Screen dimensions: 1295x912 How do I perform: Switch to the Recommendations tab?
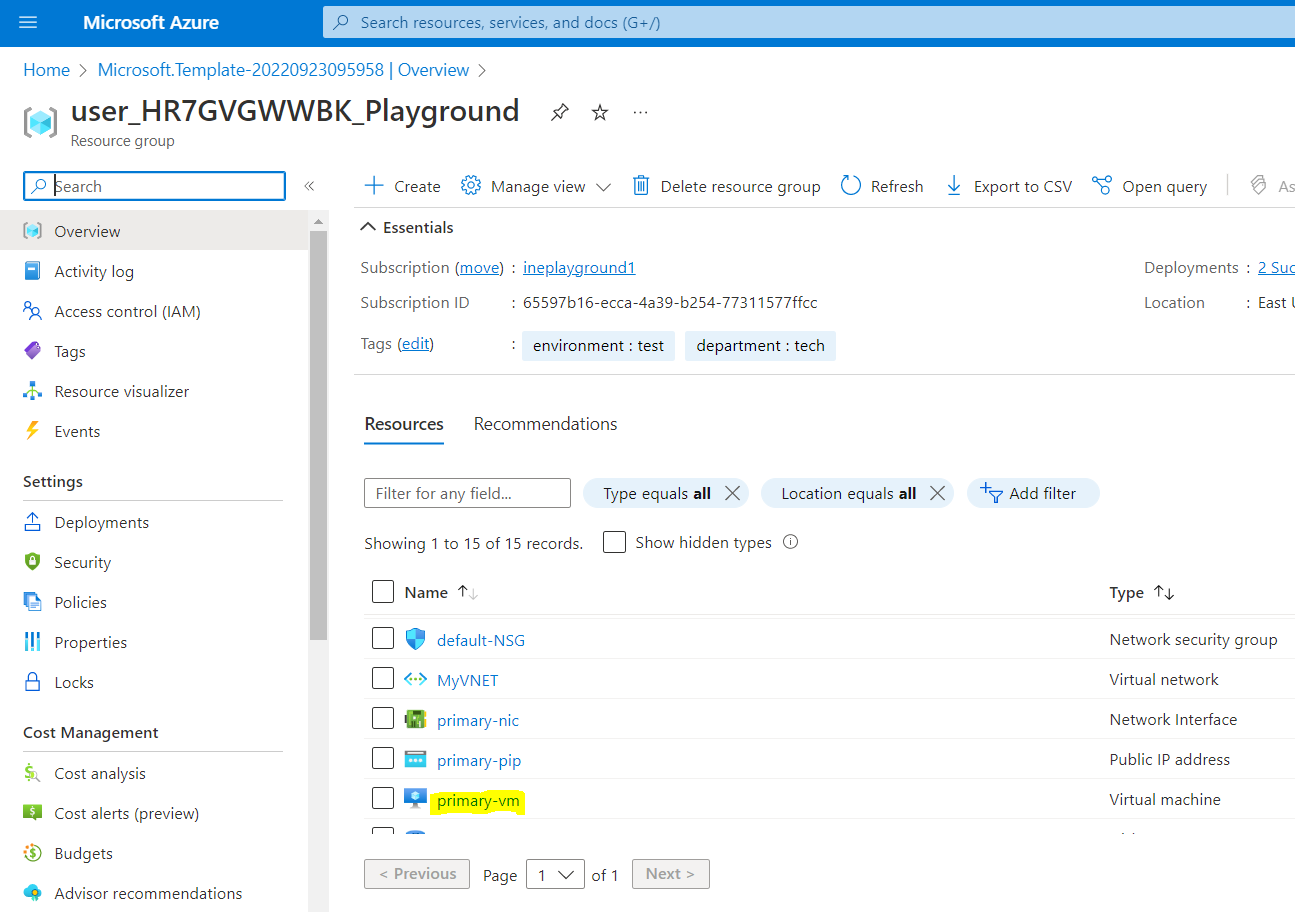[545, 424]
